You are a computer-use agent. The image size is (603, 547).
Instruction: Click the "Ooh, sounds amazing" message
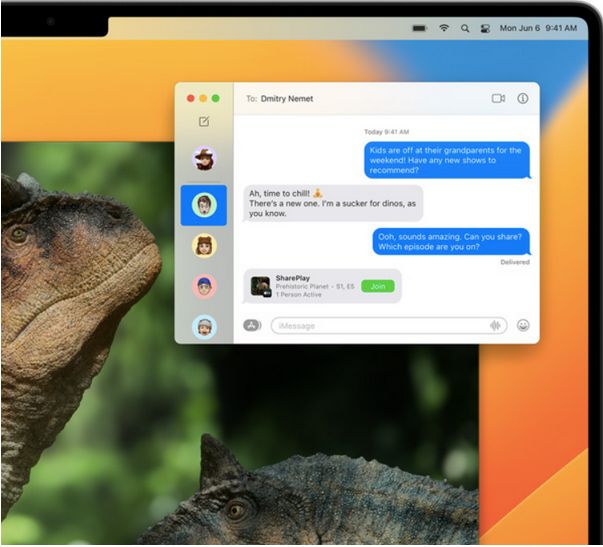pyautogui.click(x=451, y=242)
